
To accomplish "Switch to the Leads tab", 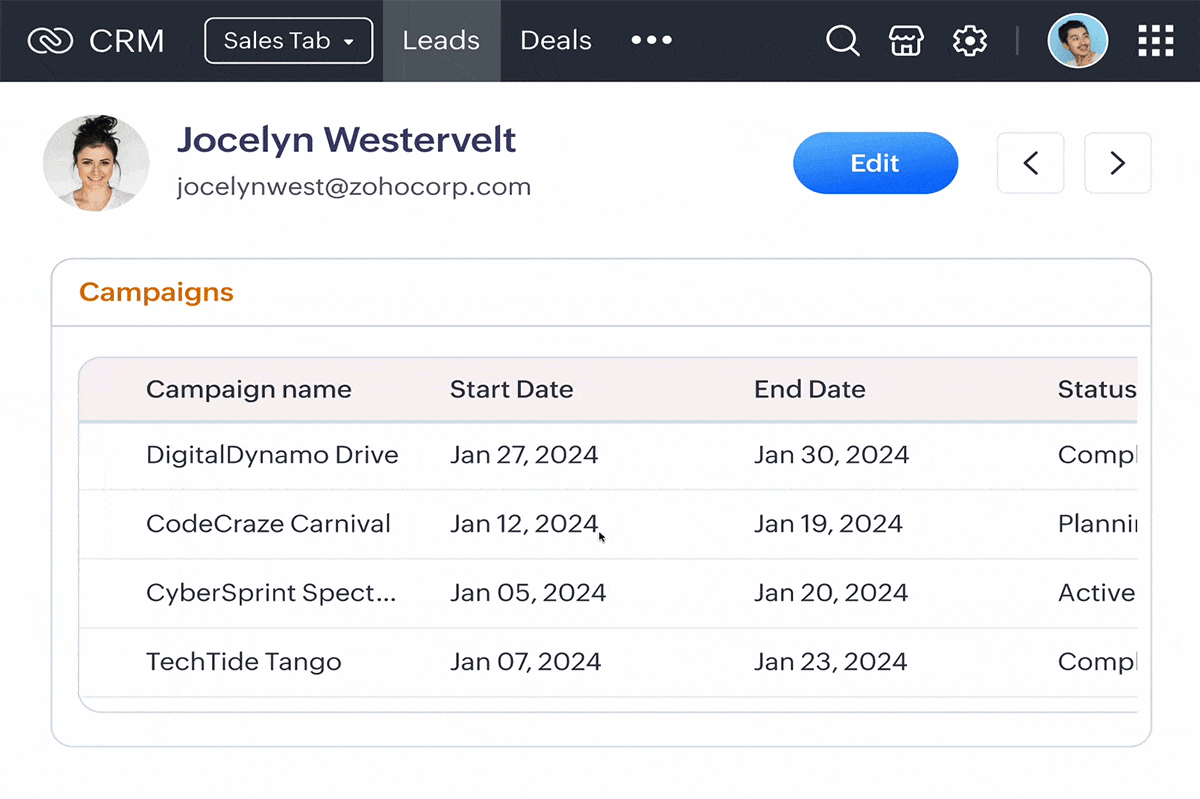I will pos(441,41).
